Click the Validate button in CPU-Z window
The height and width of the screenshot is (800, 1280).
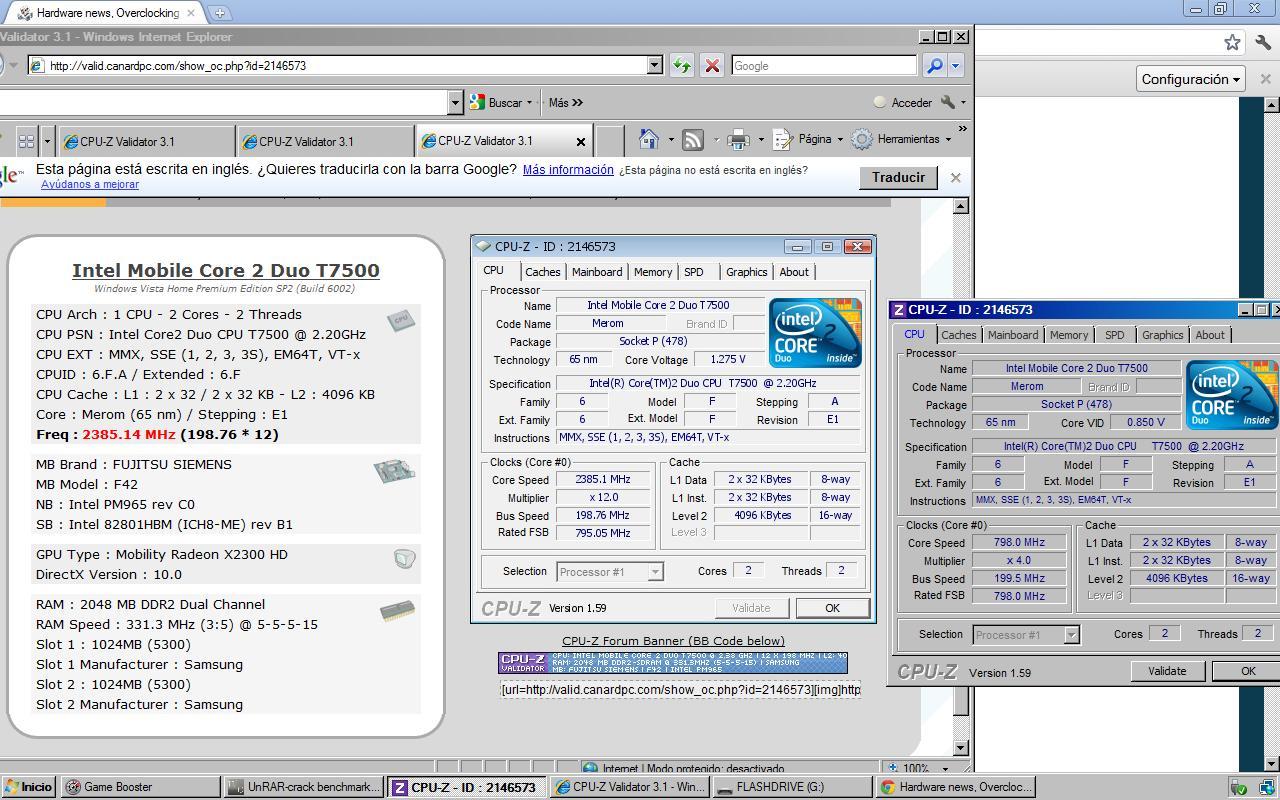pyautogui.click(x=1166, y=671)
